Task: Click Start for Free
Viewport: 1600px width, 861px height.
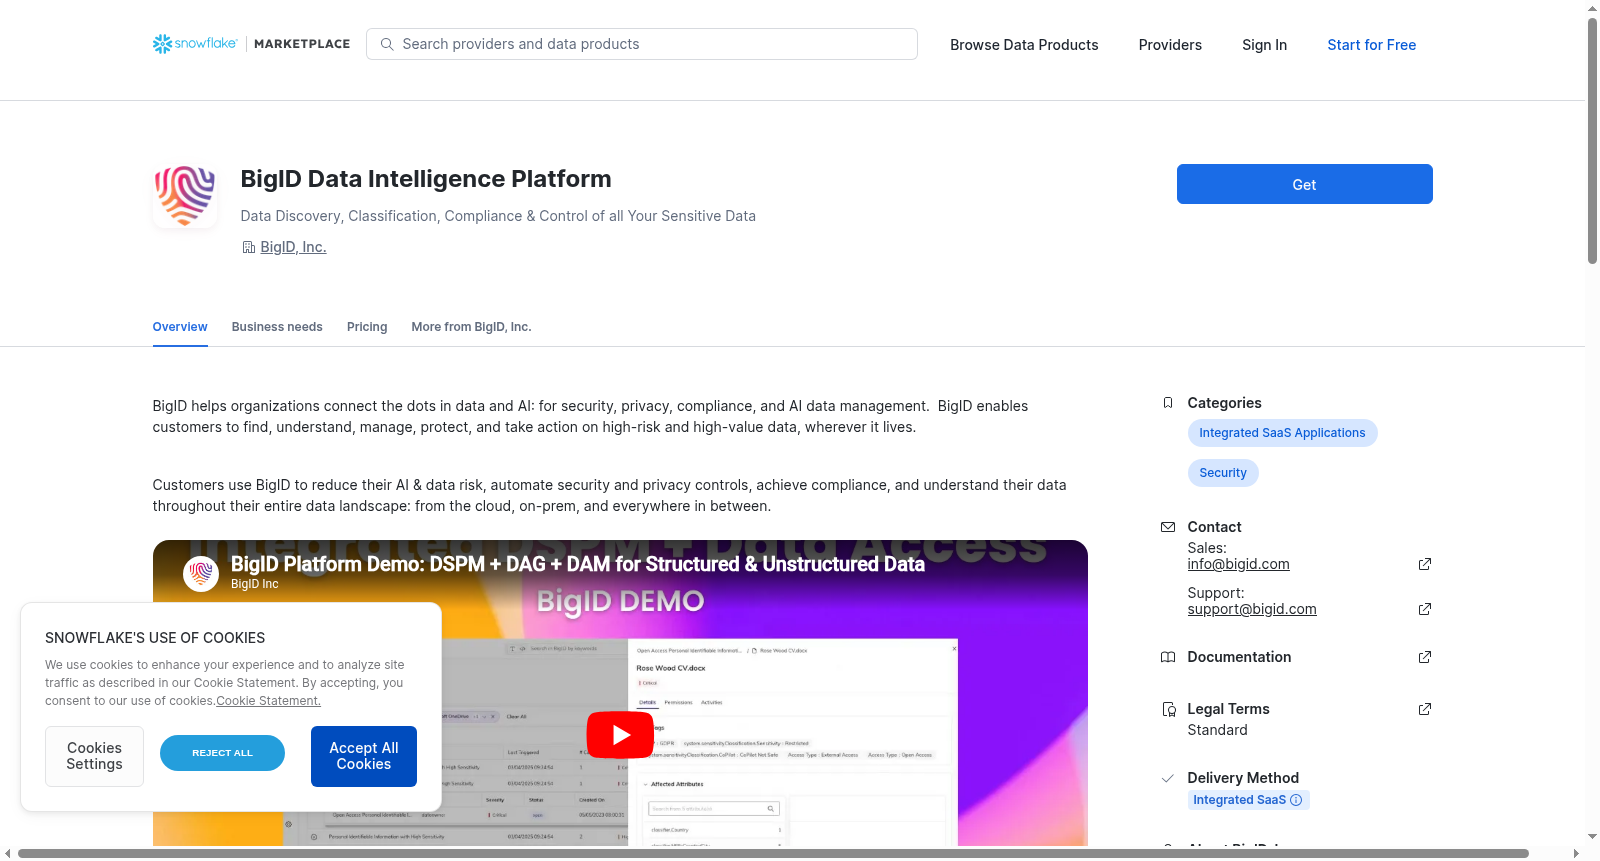Action: [x=1371, y=45]
